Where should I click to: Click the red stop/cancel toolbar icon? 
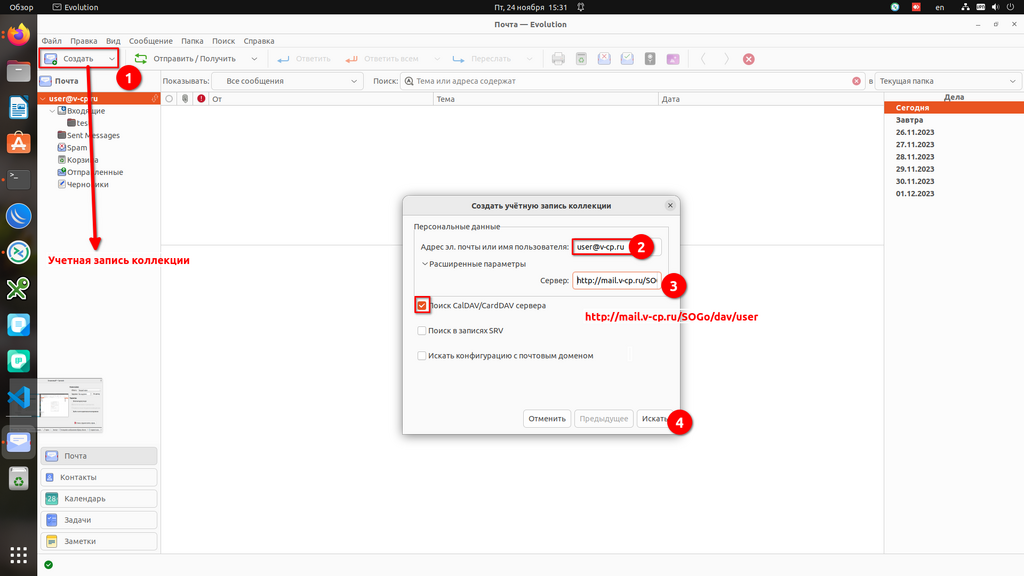point(748,59)
